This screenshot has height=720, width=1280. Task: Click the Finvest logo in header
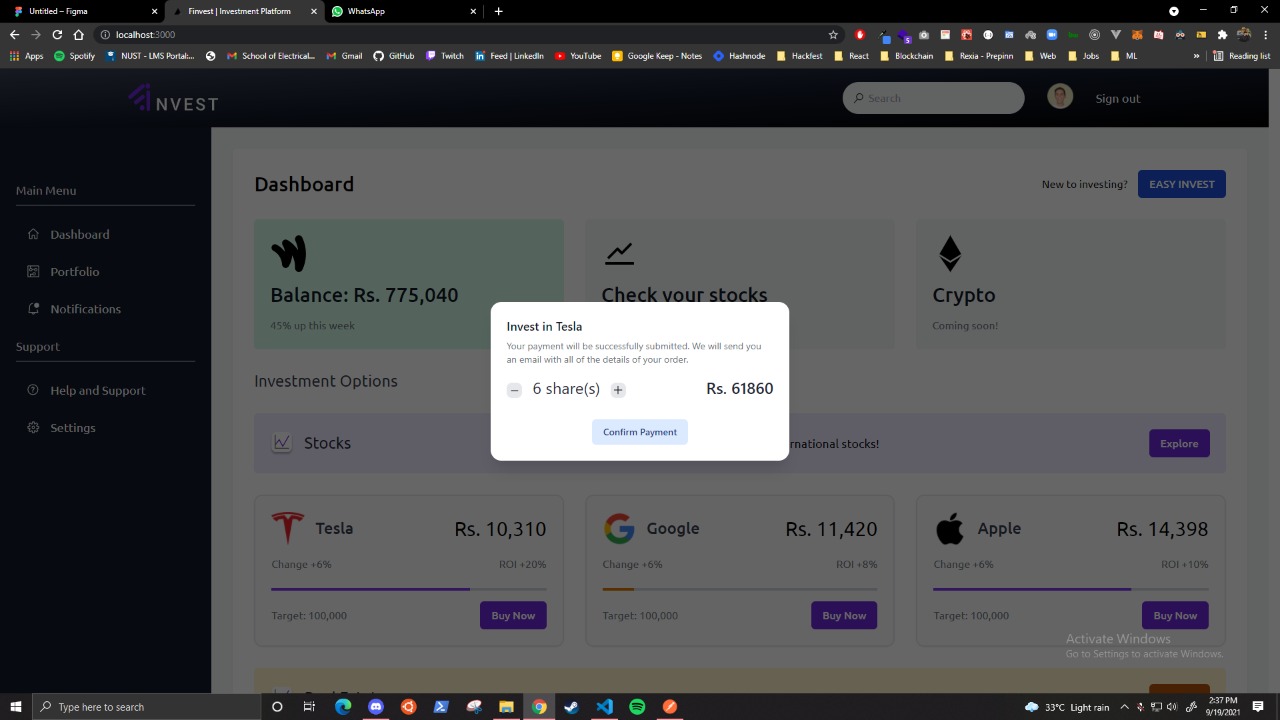[173, 99]
